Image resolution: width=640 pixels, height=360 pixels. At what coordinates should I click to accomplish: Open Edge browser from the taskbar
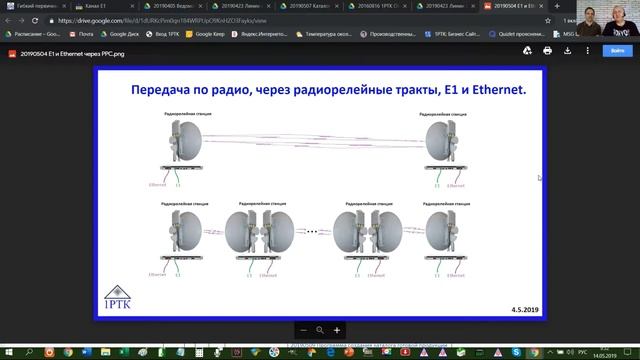[330, 352]
